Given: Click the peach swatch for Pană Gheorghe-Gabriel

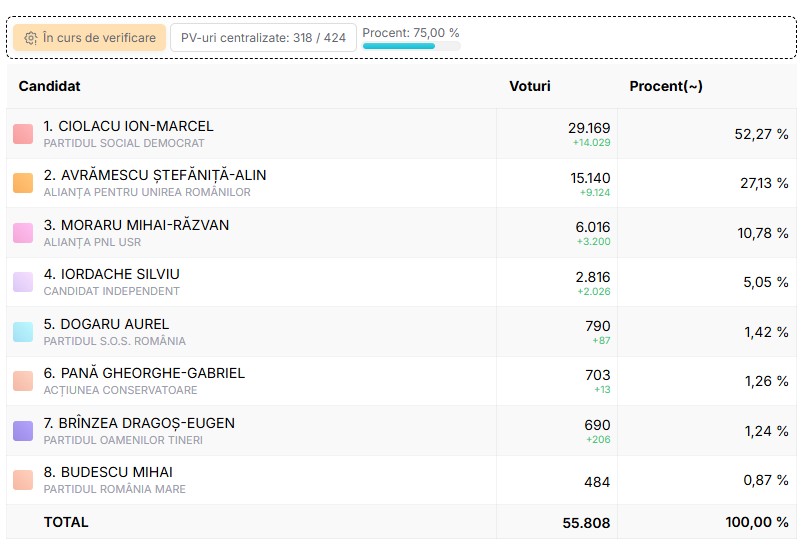Looking at the screenshot, I should click(x=23, y=381).
